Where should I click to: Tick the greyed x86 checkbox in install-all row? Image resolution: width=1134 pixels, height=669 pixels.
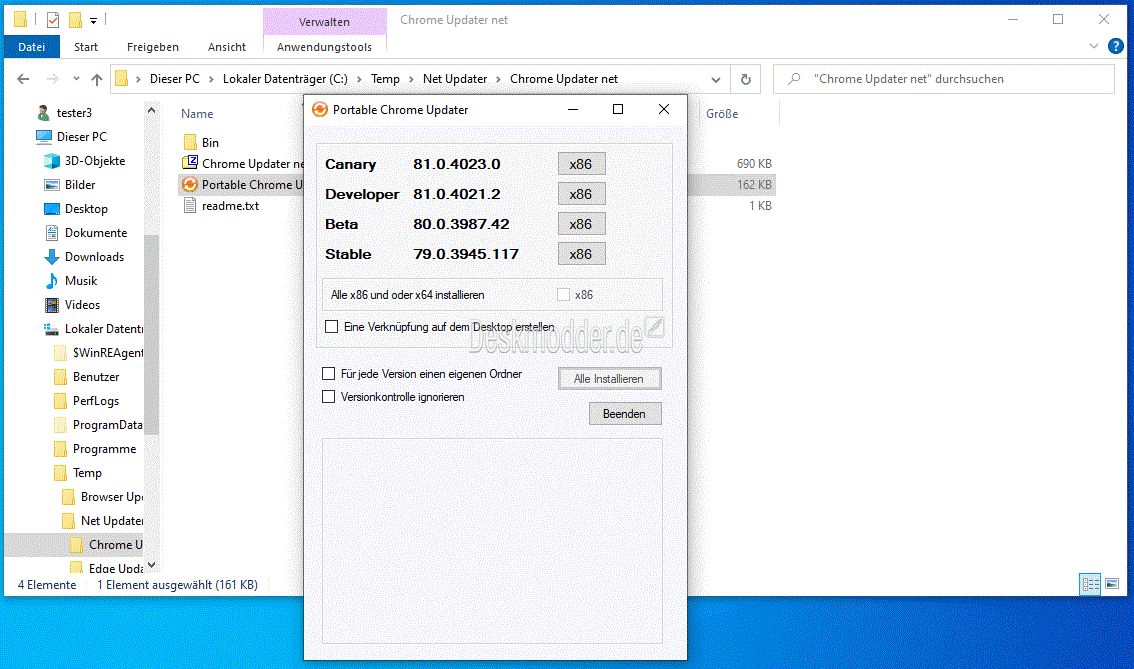tap(563, 295)
